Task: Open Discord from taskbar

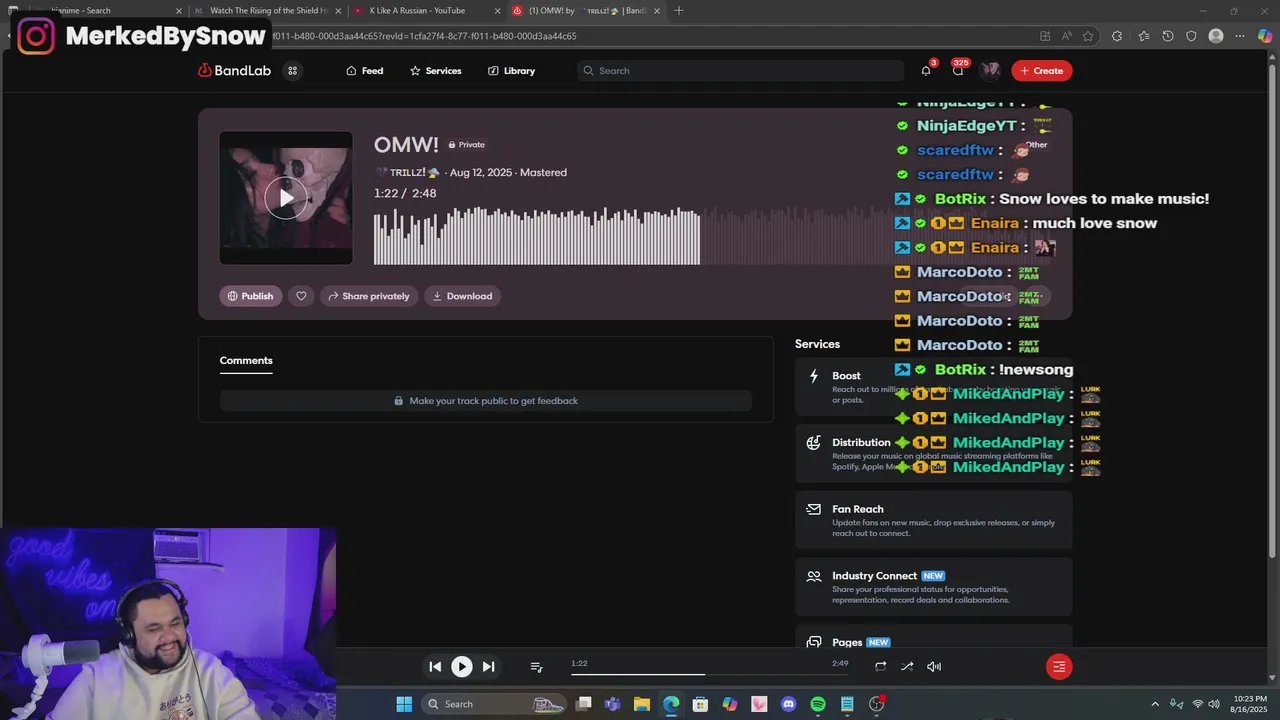Action: coord(789,704)
